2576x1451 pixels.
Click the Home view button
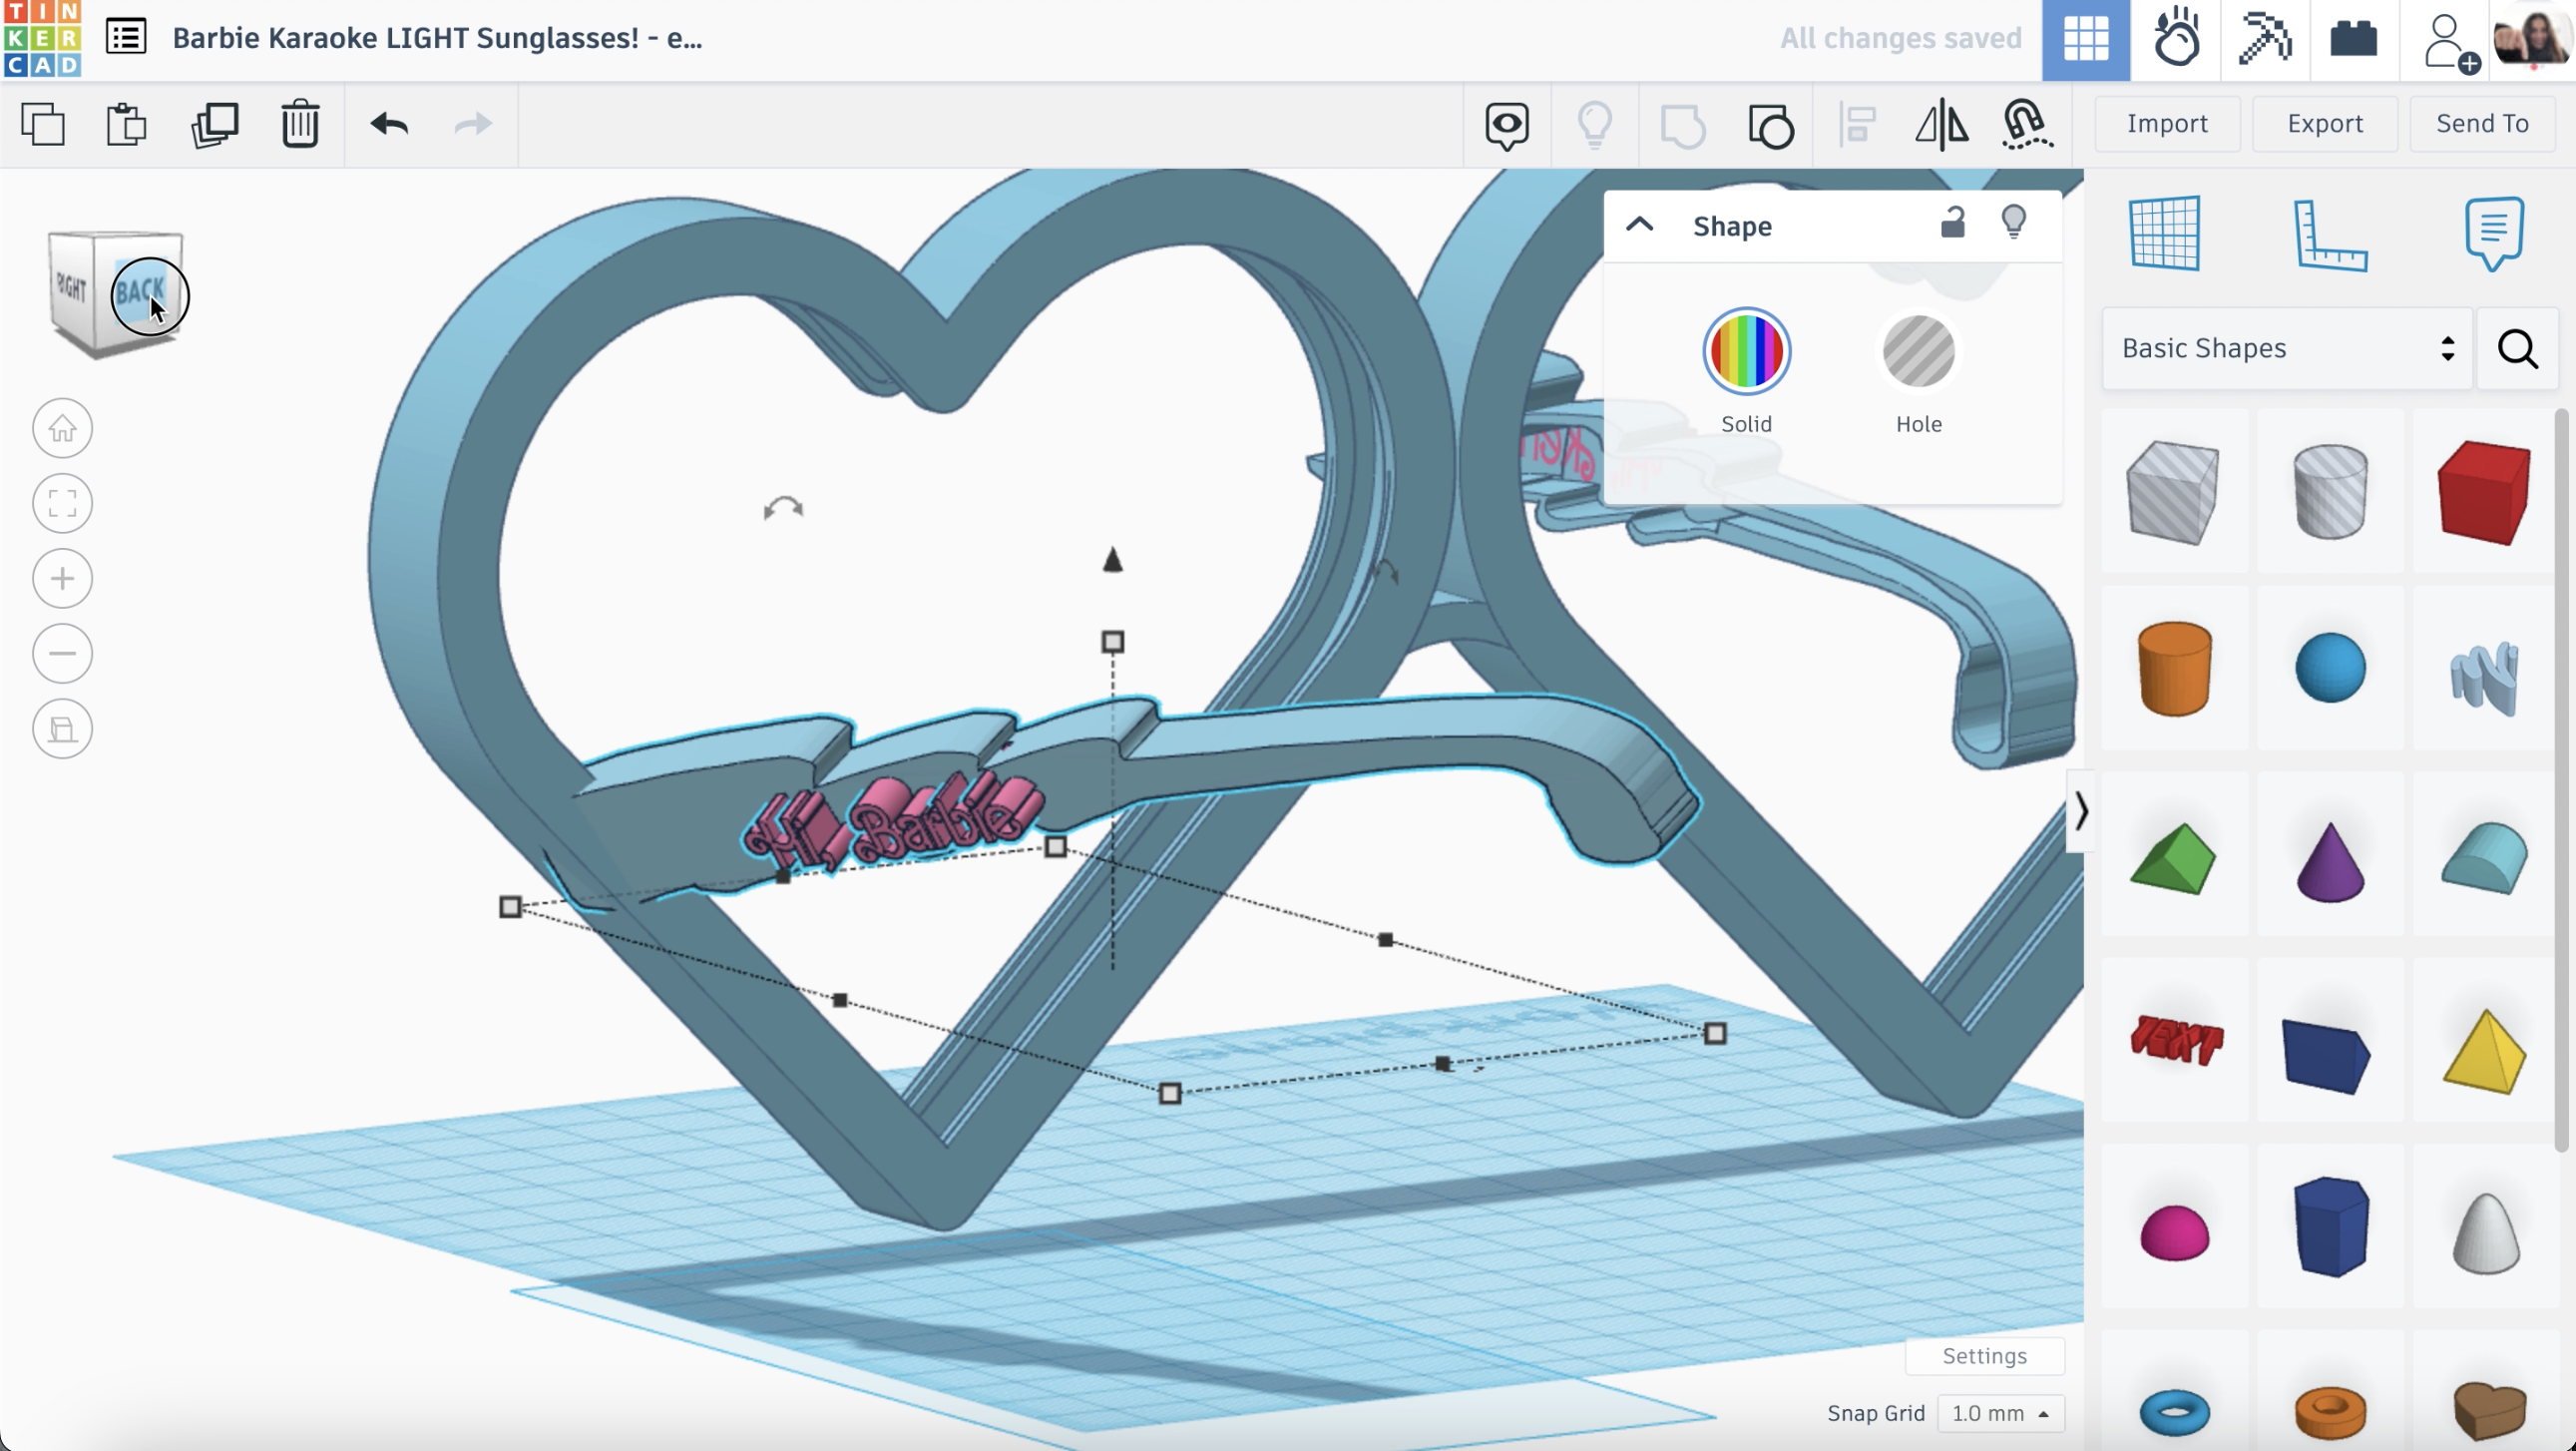point(63,428)
